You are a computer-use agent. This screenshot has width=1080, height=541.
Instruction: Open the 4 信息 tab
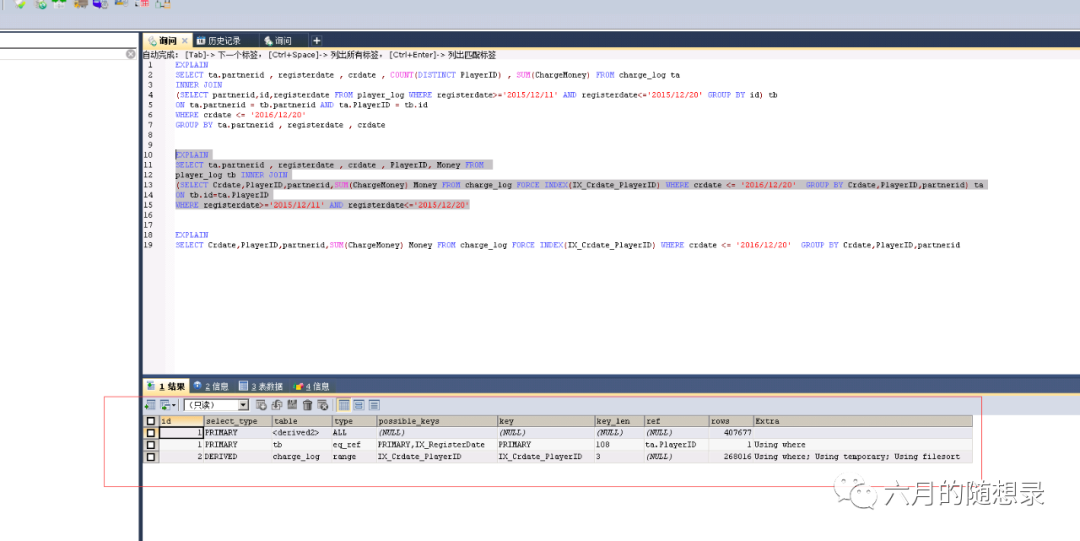312,387
